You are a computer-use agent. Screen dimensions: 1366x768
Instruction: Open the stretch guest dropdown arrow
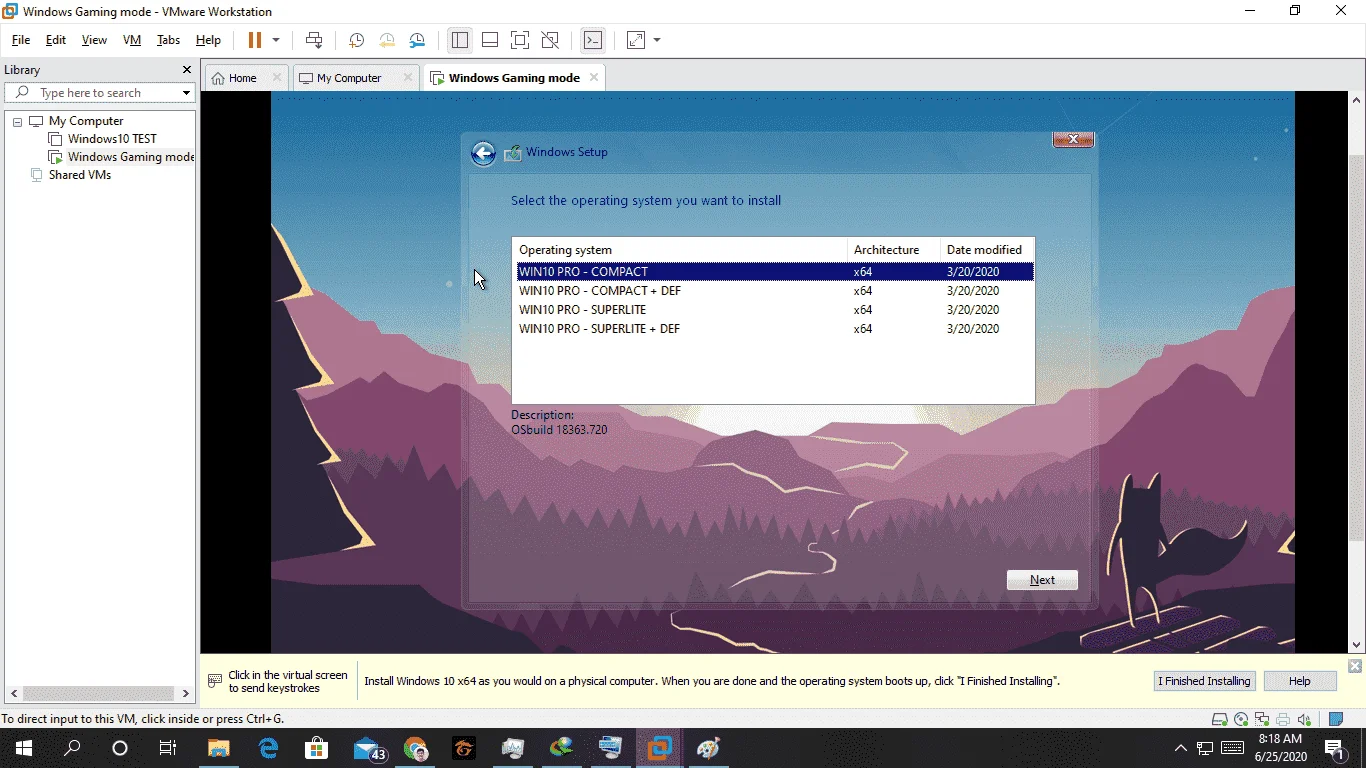[657, 40]
